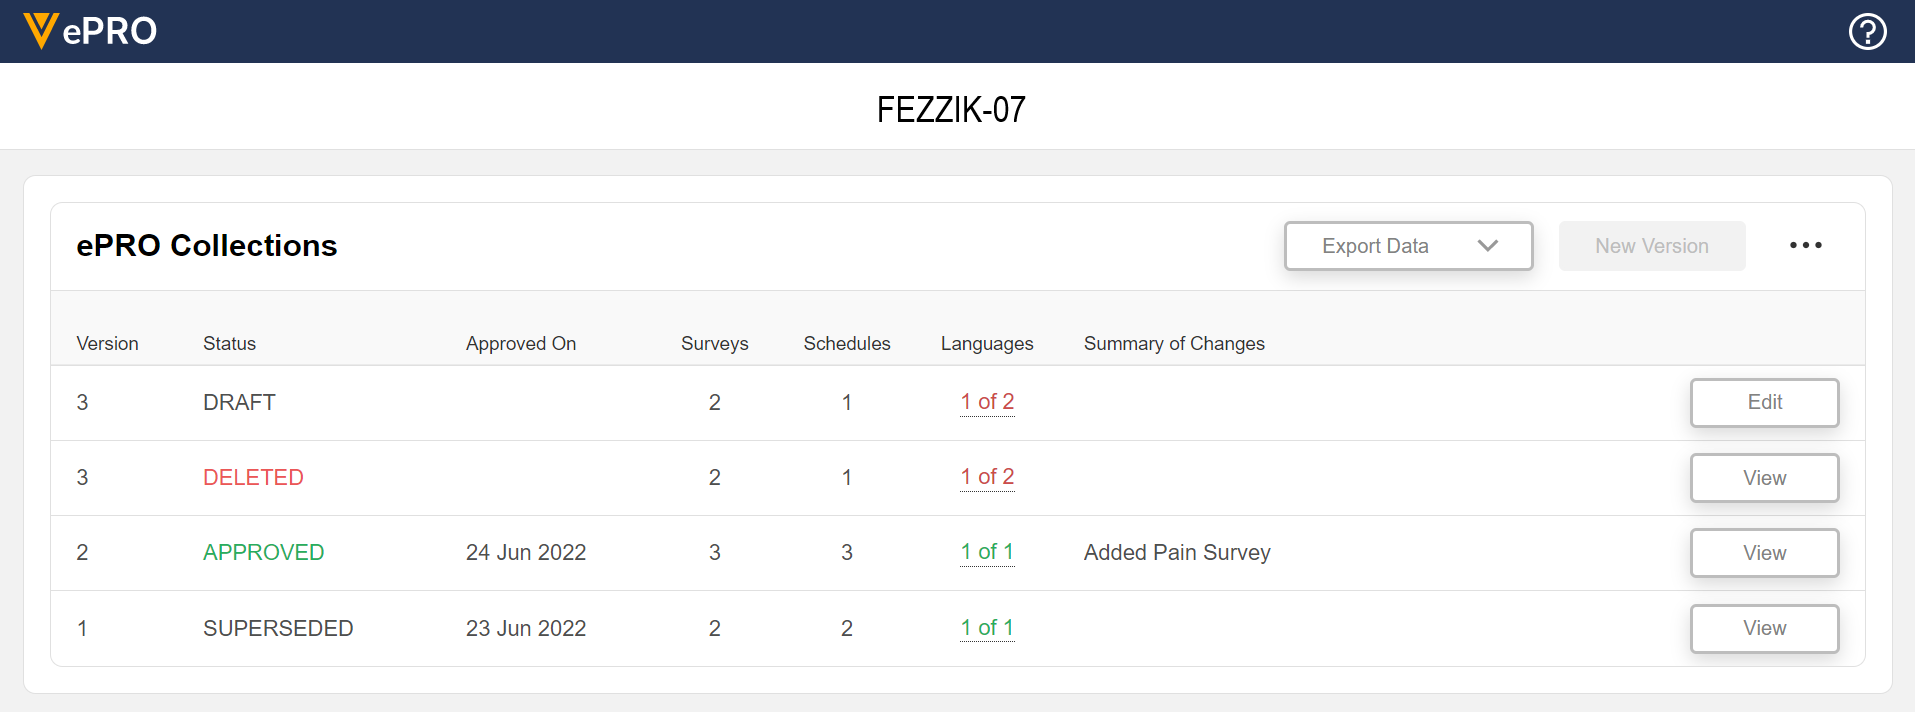The height and width of the screenshot is (713, 1915).
Task: Click the Veeva ePRO logo
Action: click(x=90, y=31)
